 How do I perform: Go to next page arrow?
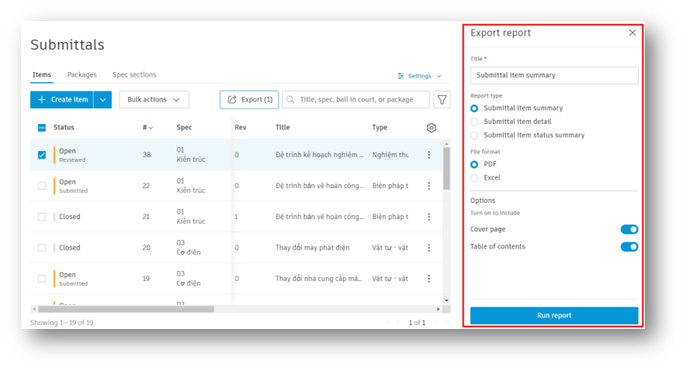pyautogui.click(x=436, y=322)
